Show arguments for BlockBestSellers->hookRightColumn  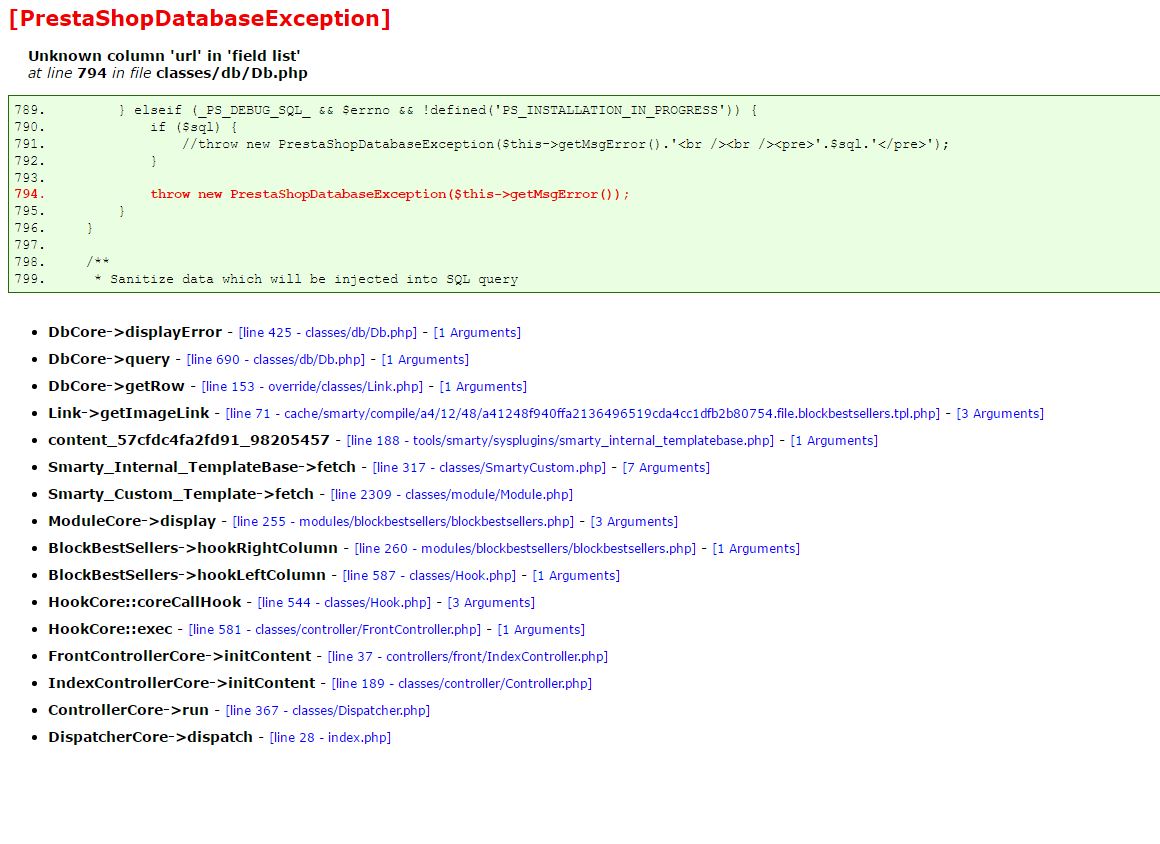[756, 549]
